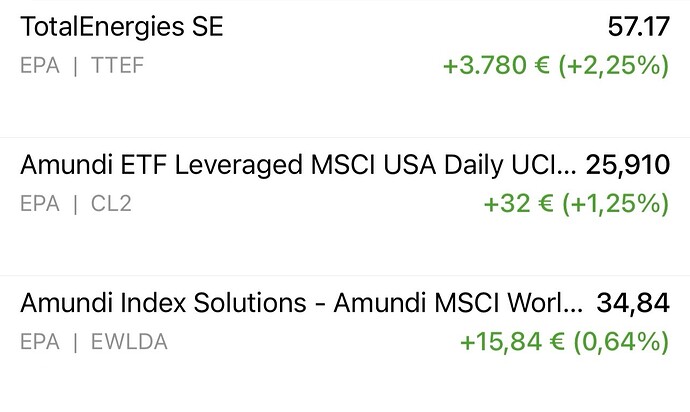Click the EPA label beside CL2

point(39,205)
